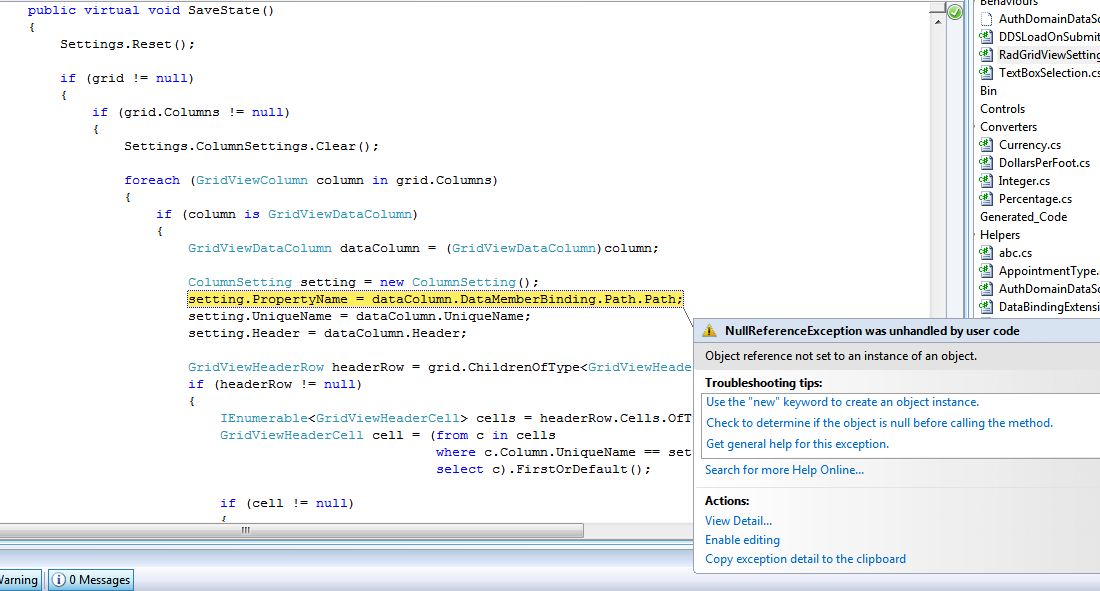Click 'Get general help for this exception'

coord(797,444)
